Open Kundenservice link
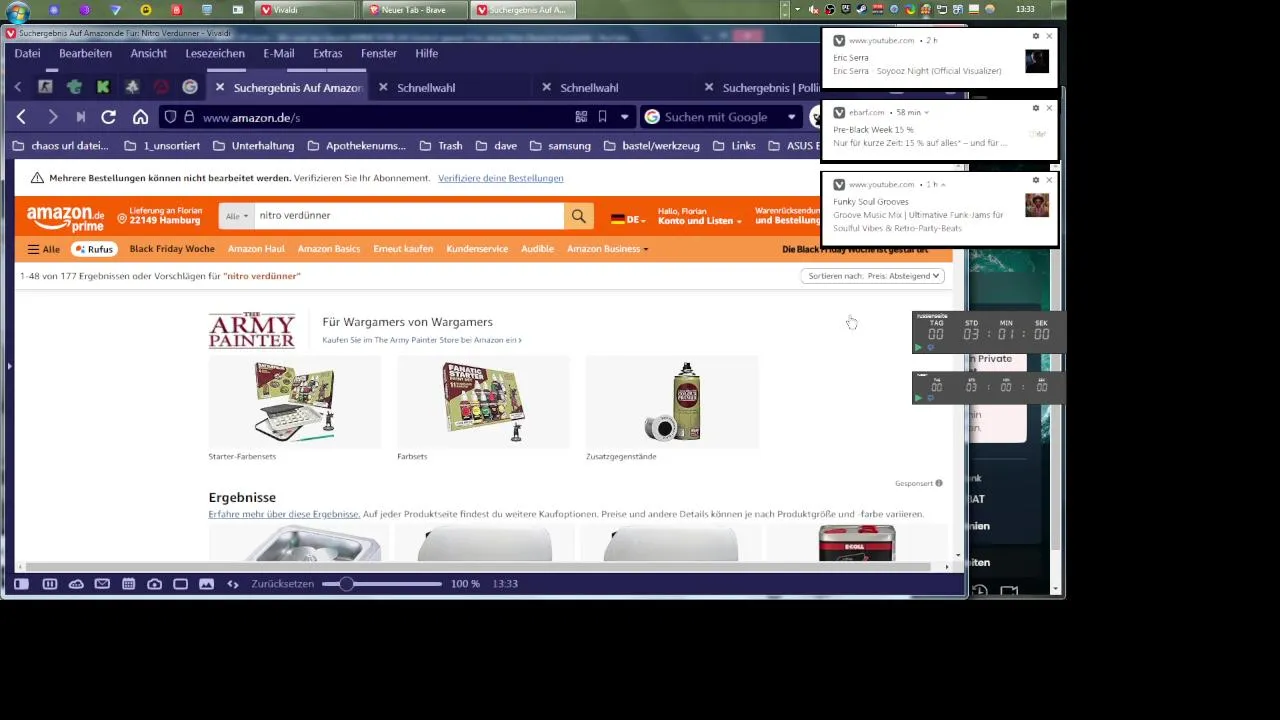The height and width of the screenshot is (720, 1280). [x=477, y=249]
